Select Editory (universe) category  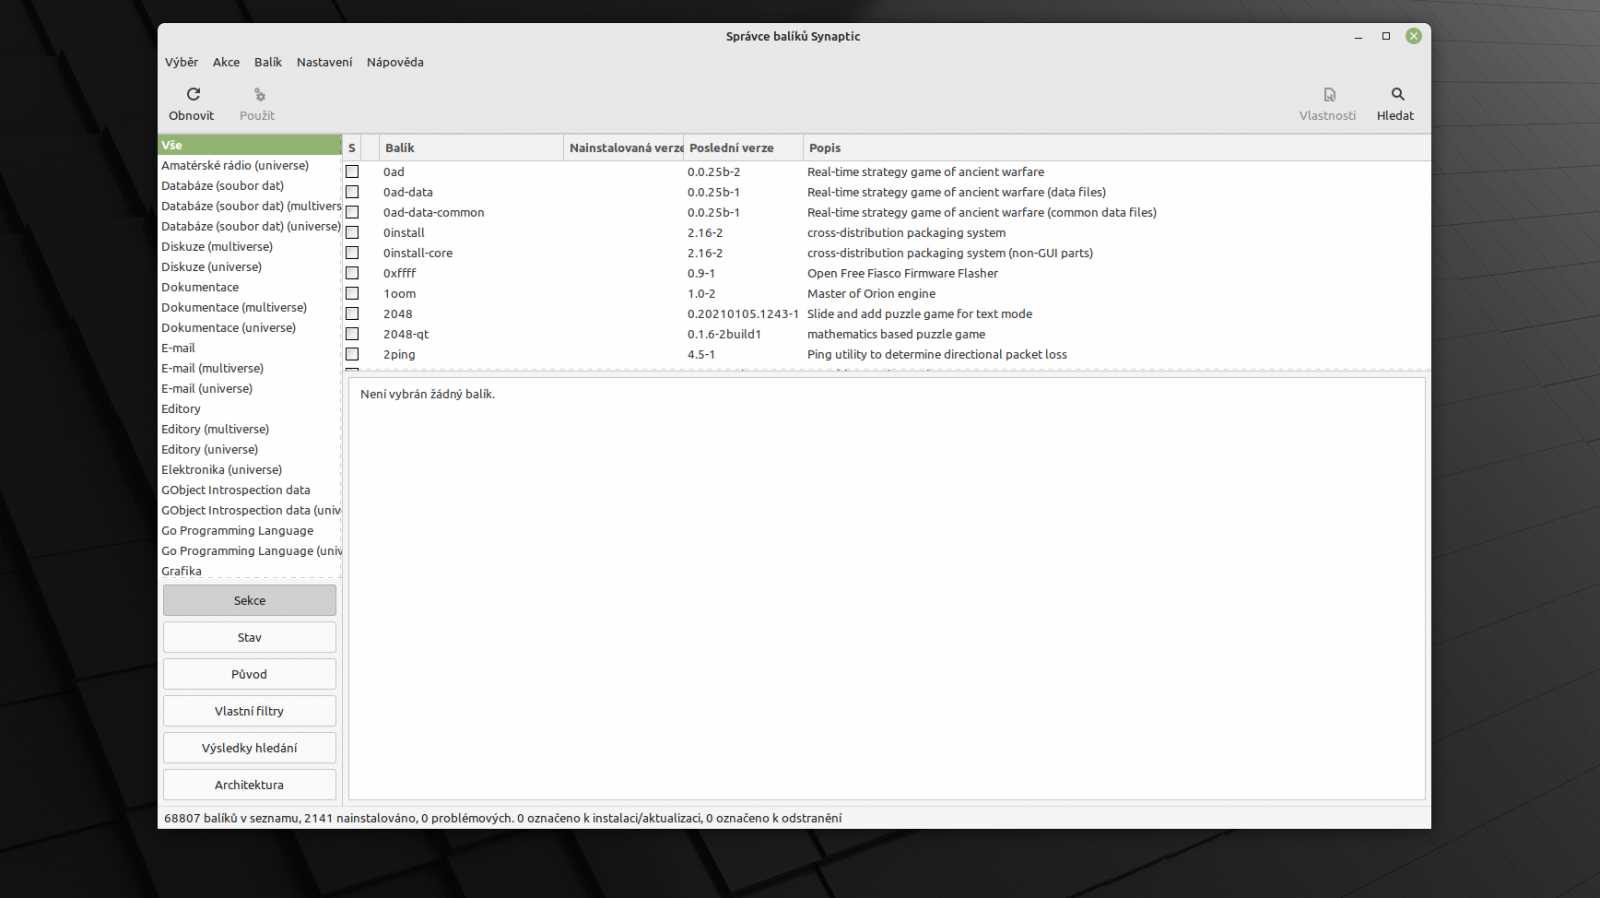250,450
